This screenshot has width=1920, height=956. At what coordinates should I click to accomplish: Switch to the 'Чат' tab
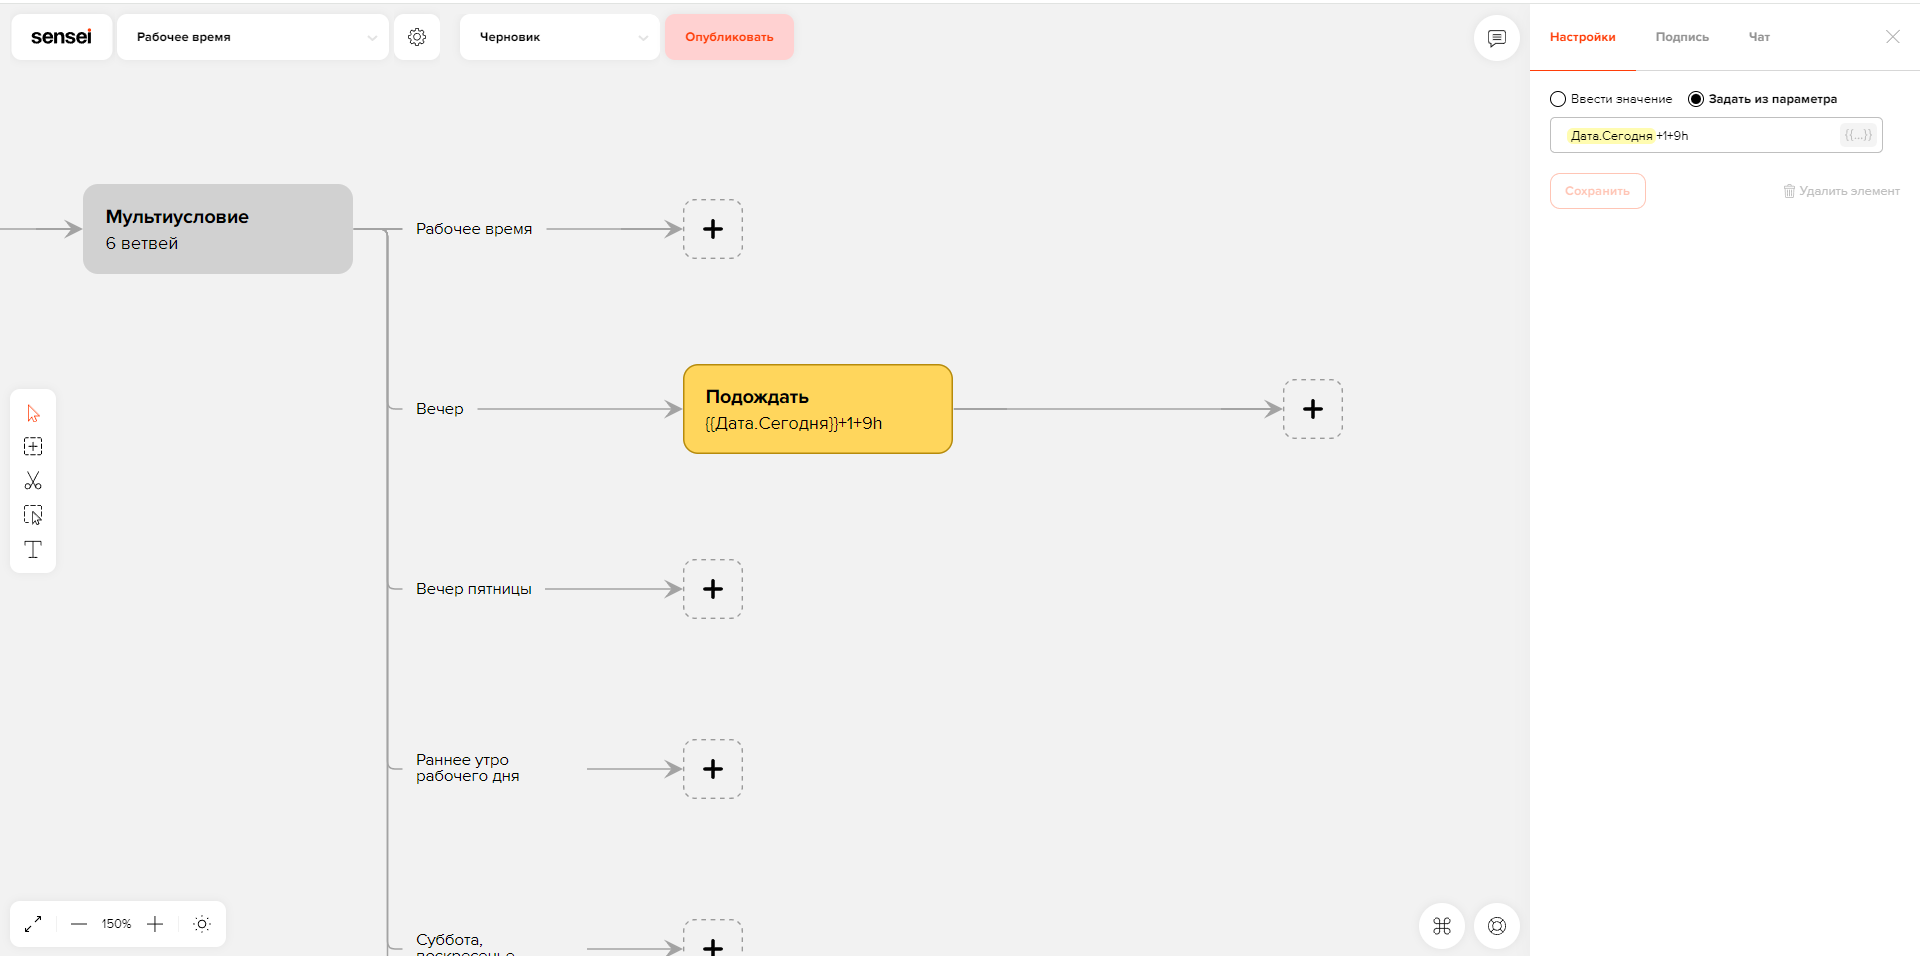[1759, 37]
